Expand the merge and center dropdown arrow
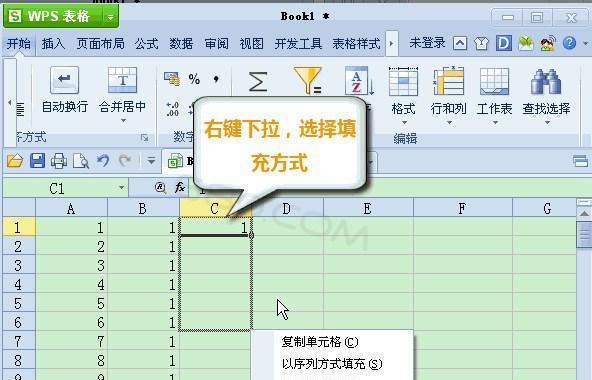The image size is (592, 380). tap(123, 121)
